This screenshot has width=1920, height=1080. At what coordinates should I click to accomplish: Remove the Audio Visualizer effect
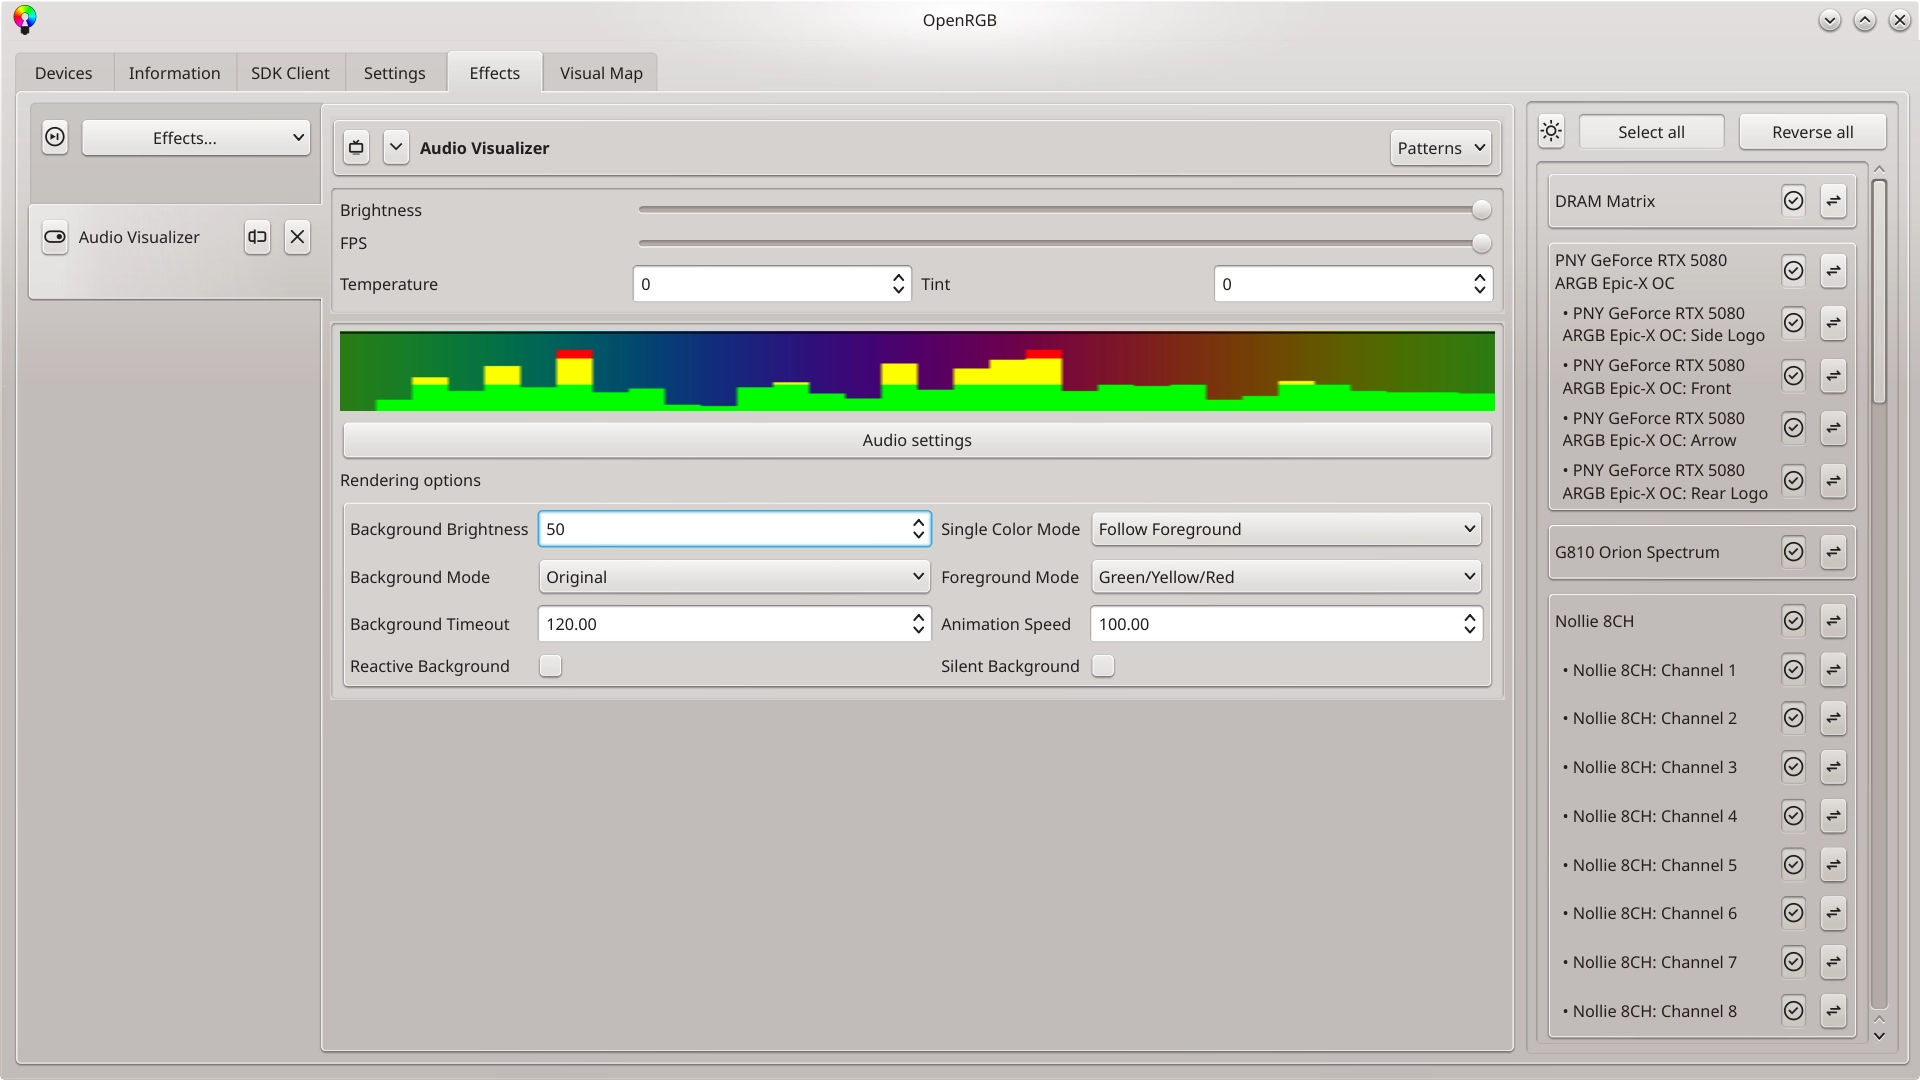click(x=297, y=237)
